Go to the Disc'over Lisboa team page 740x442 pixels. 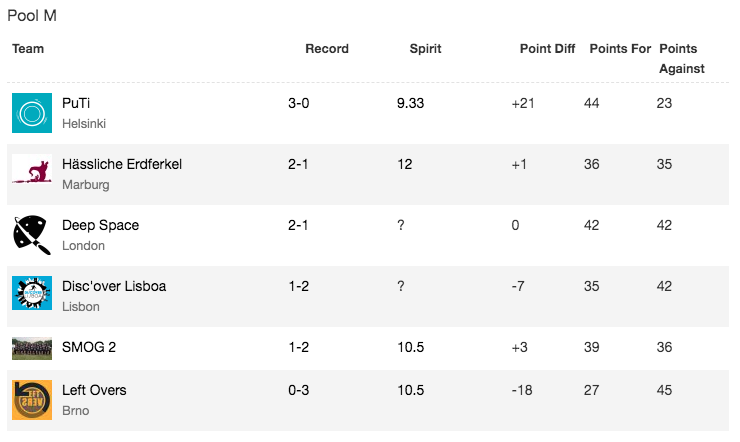point(114,286)
